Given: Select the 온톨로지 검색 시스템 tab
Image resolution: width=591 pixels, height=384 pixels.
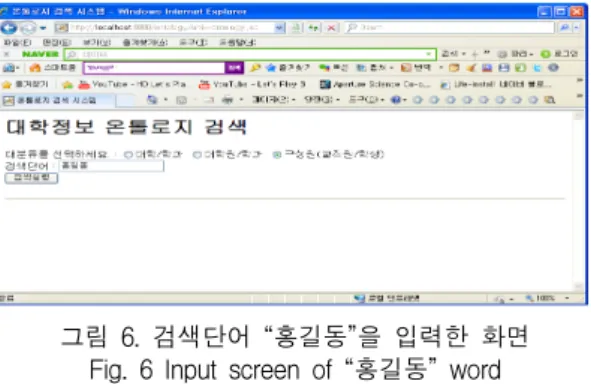Looking at the screenshot, I should (x=57, y=100).
